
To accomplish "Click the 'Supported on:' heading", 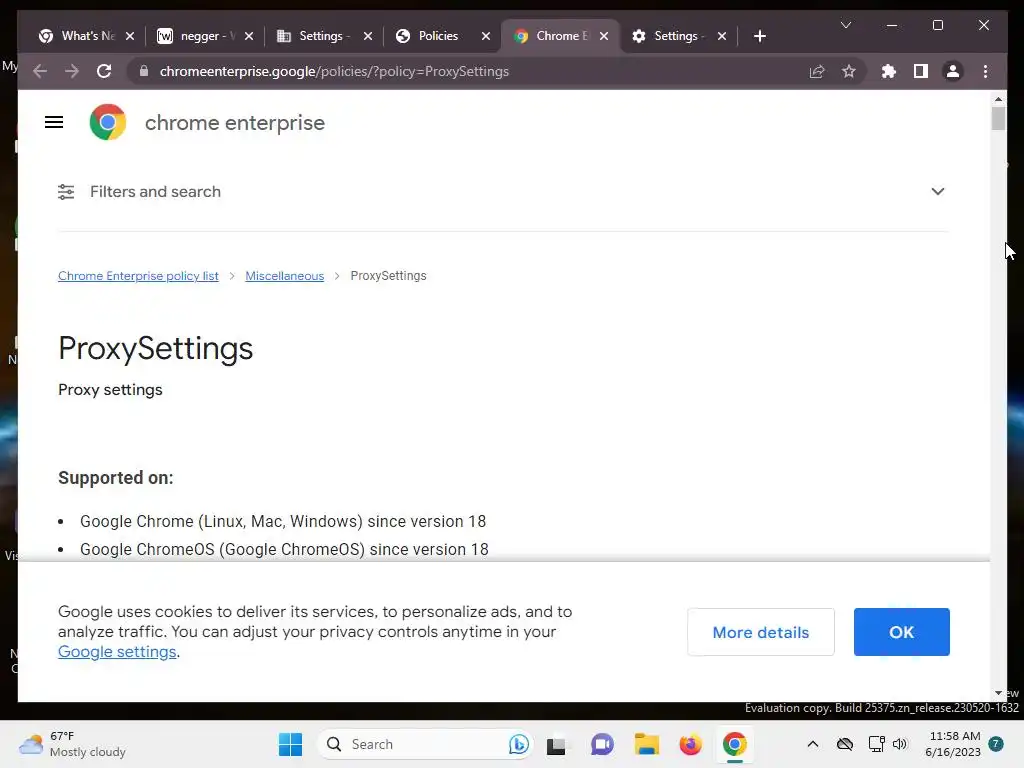I will (116, 477).
